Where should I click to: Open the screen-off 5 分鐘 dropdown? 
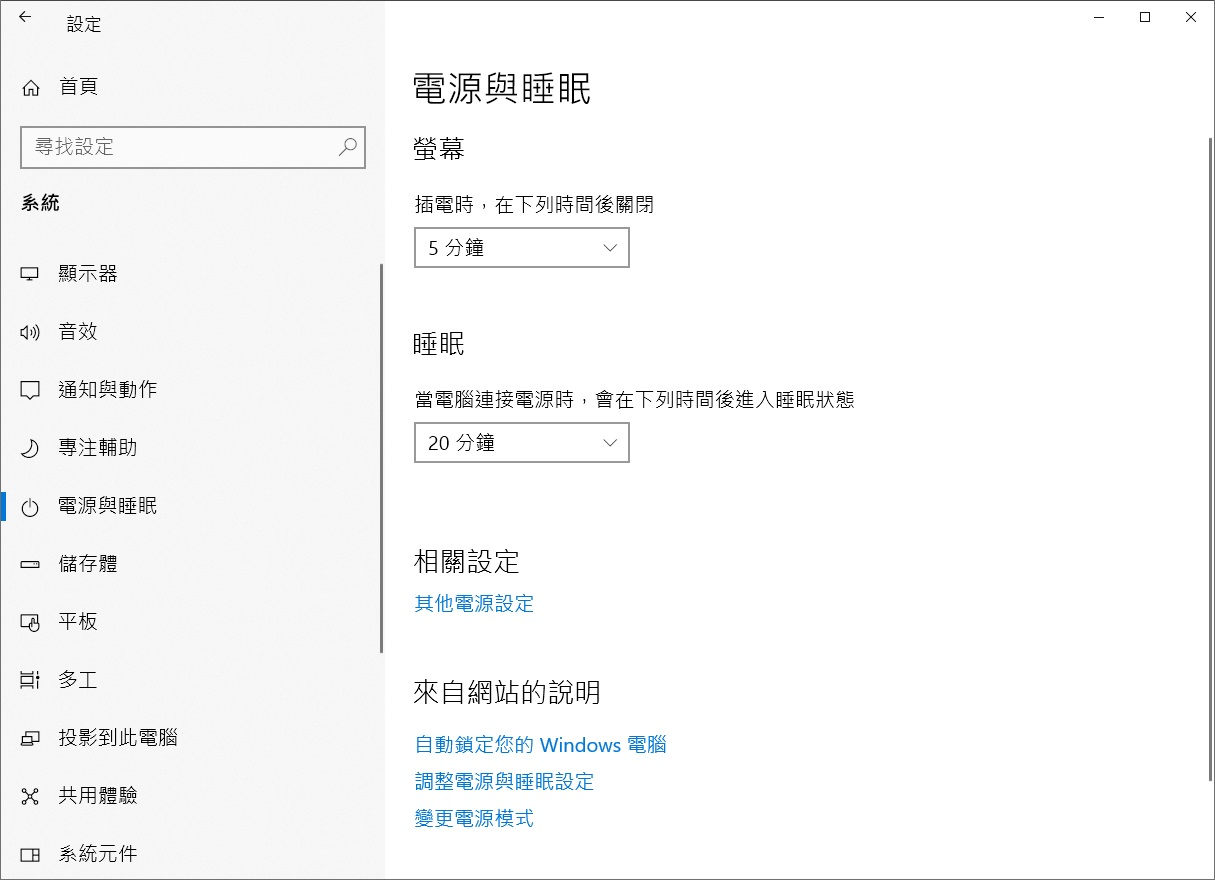tap(522, 248)
